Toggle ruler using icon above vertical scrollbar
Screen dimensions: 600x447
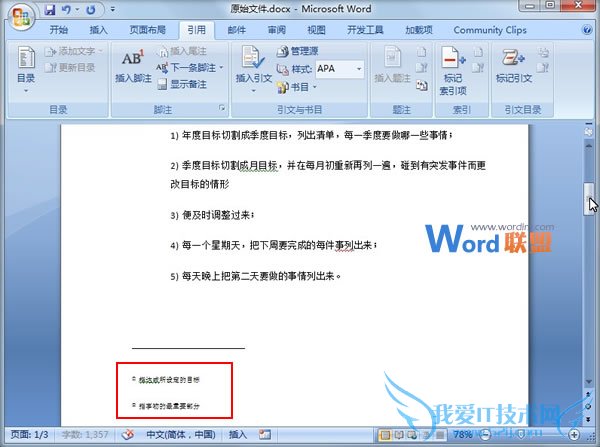pos(589,132)
